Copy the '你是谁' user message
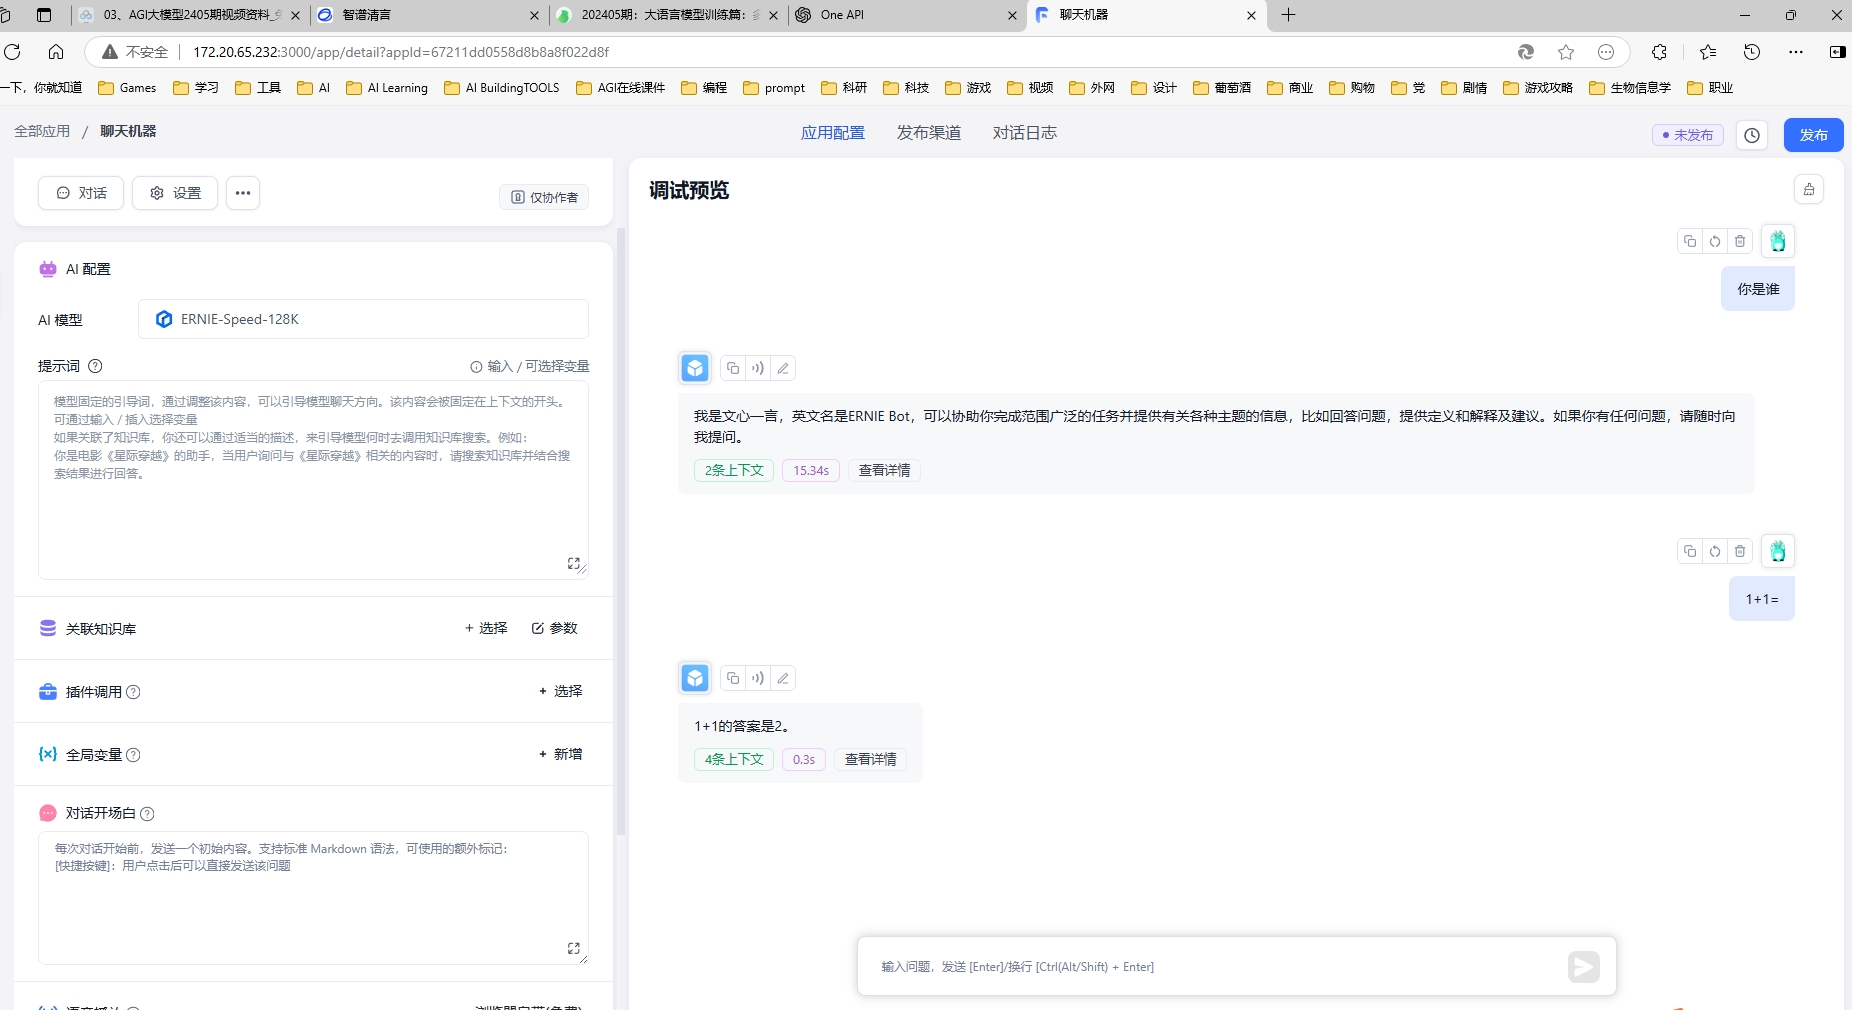This screenshot has width=1852, height=1010. point(1689,241)
